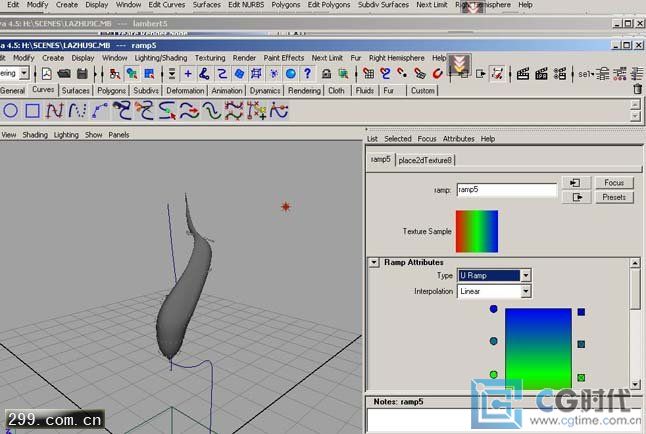The image size is (646, 434).
Task: Click the go to input connection button
Action: (576, 183)
